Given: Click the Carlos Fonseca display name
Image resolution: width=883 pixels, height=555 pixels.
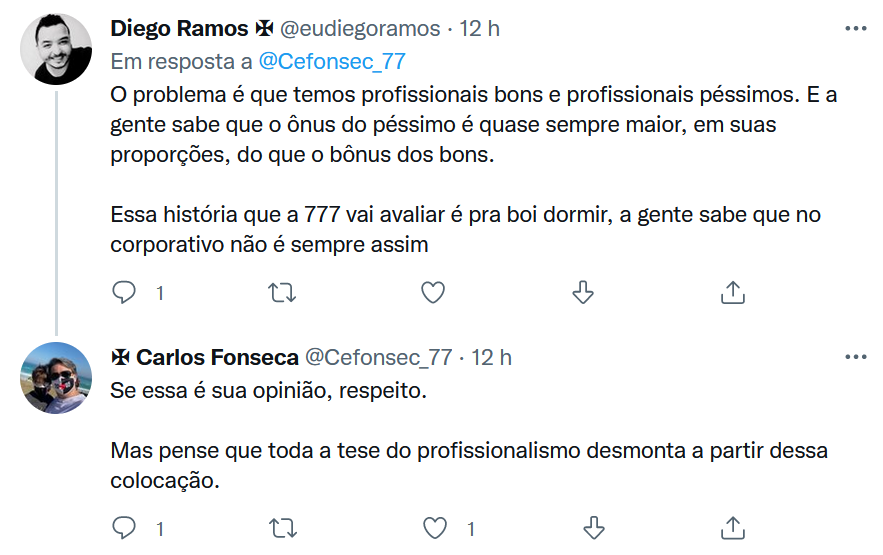Looking at the screenshot, I should (216, 357).
